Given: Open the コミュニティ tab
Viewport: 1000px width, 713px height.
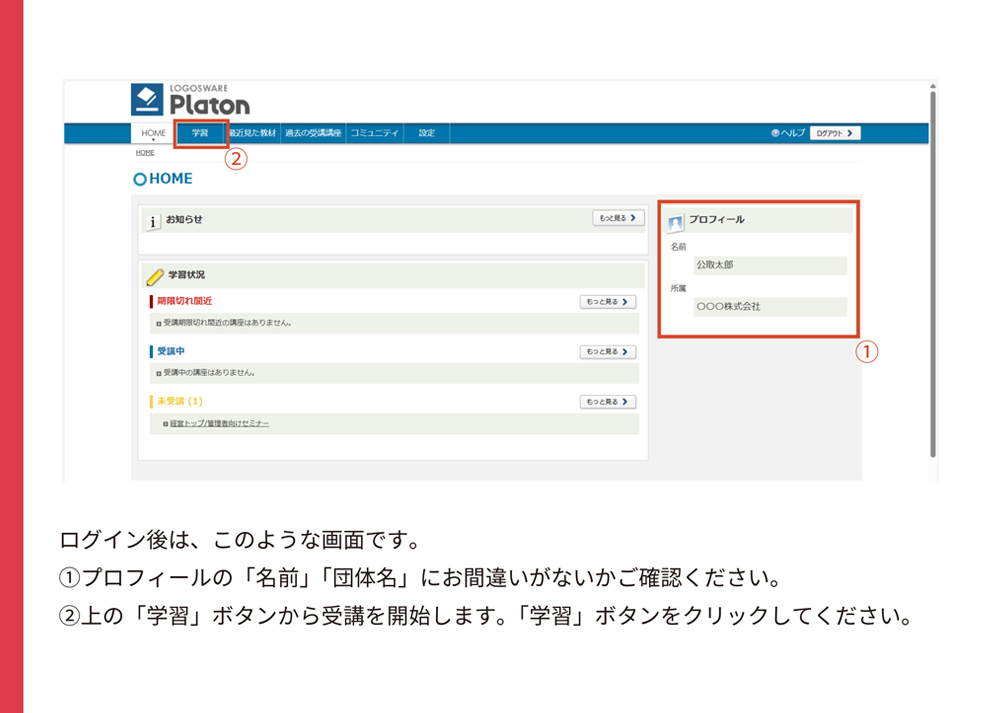Looking at the screenshot, I should pos(374,133).
